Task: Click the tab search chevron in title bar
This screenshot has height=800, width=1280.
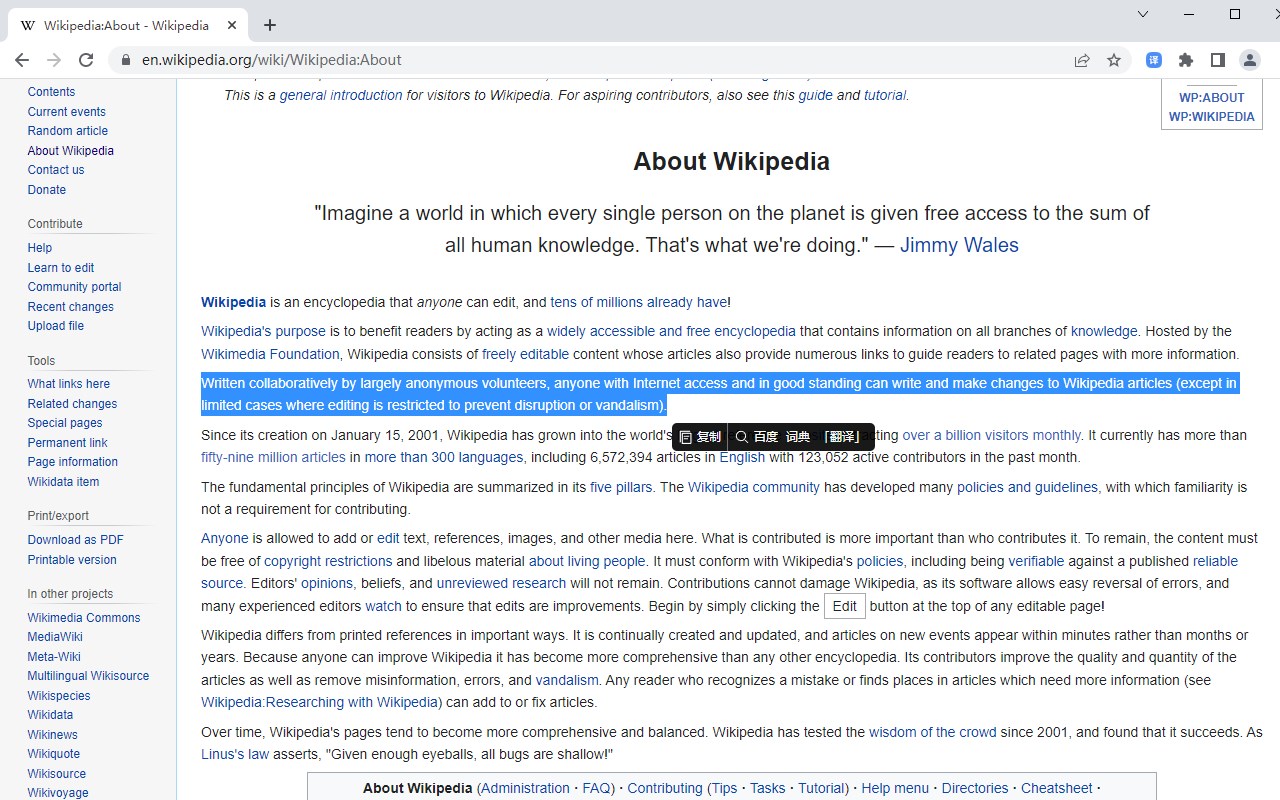Action: (x=1143, y=14)
